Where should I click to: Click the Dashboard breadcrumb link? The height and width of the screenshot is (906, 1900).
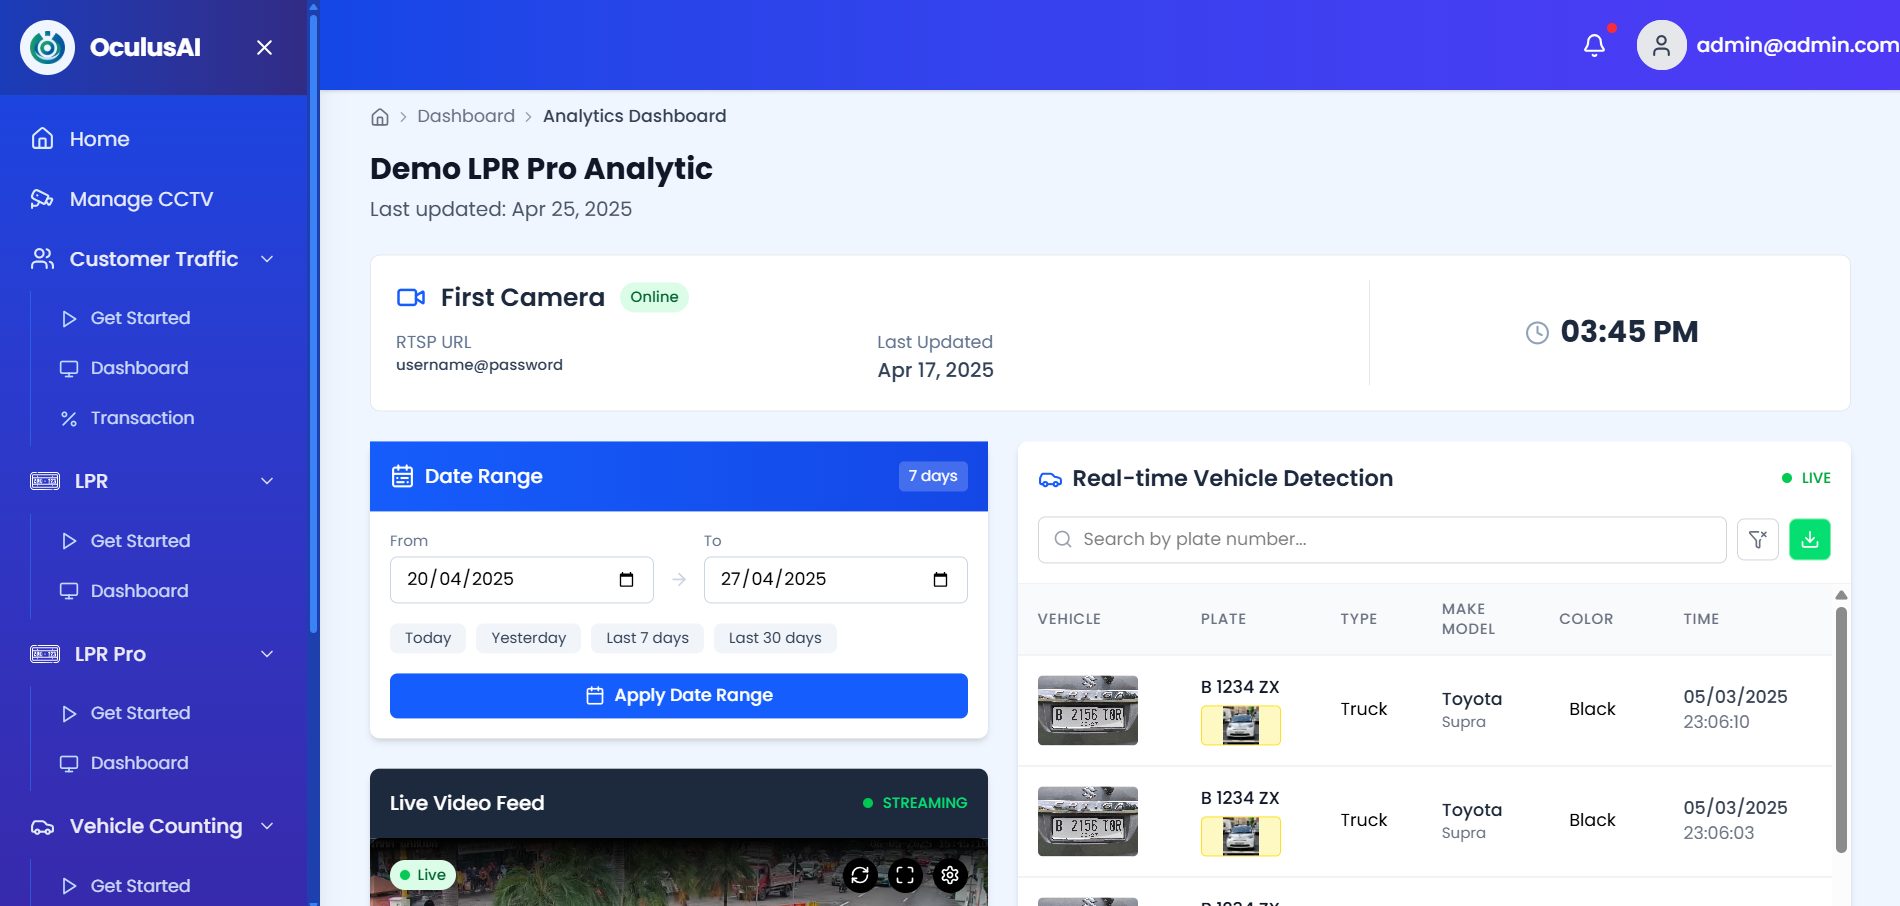[x=466, y=116]
